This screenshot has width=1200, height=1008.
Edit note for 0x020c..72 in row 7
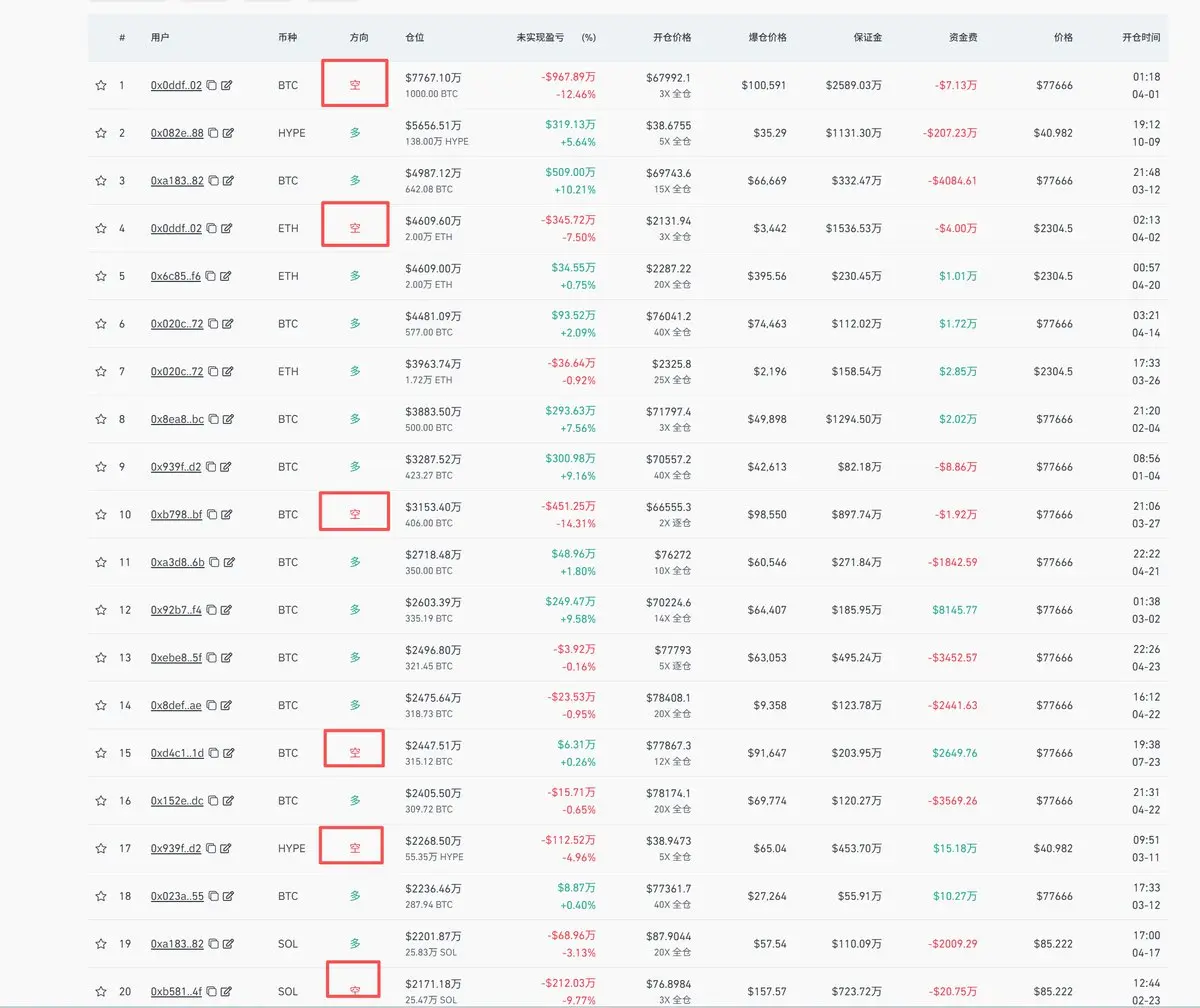(227, 371)
